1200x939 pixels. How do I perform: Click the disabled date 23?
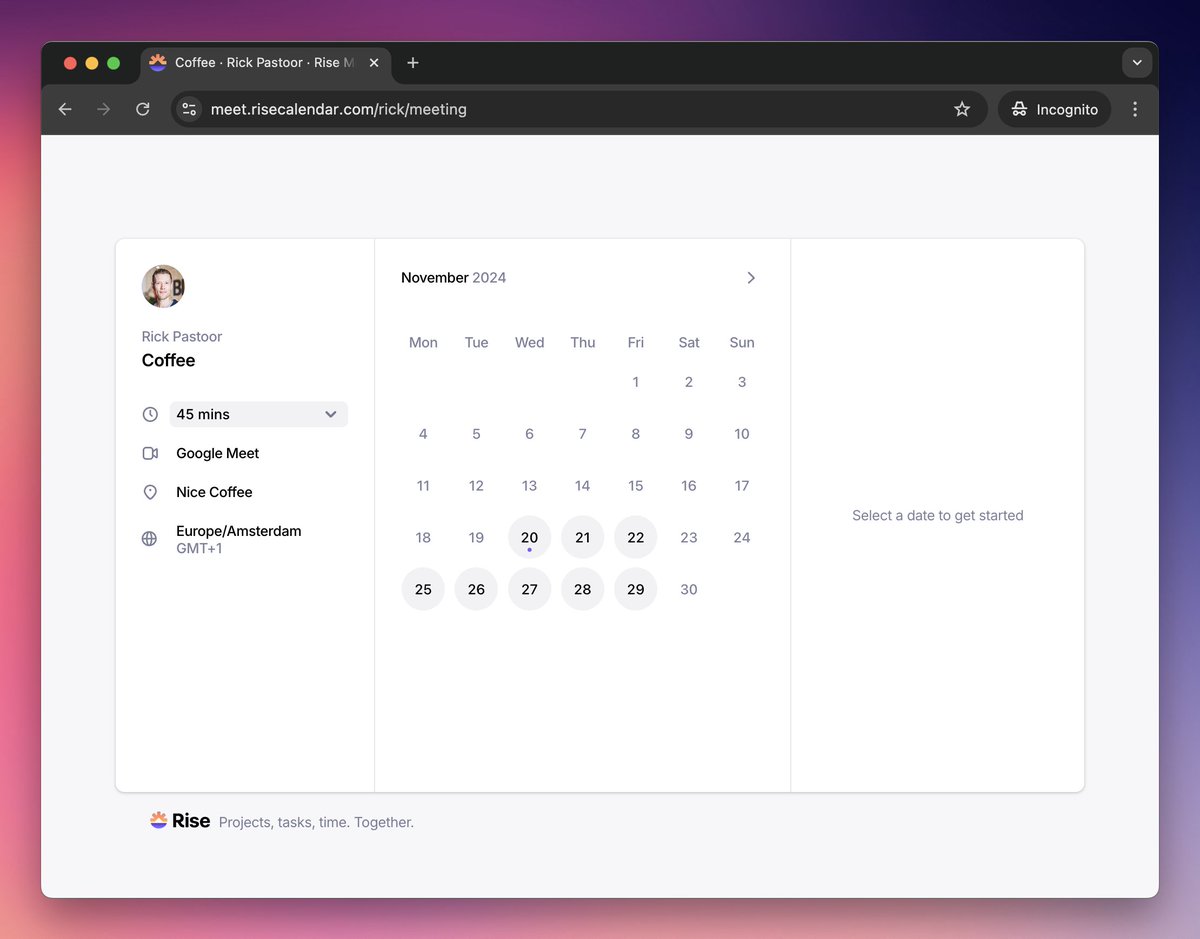click(689, 537)
